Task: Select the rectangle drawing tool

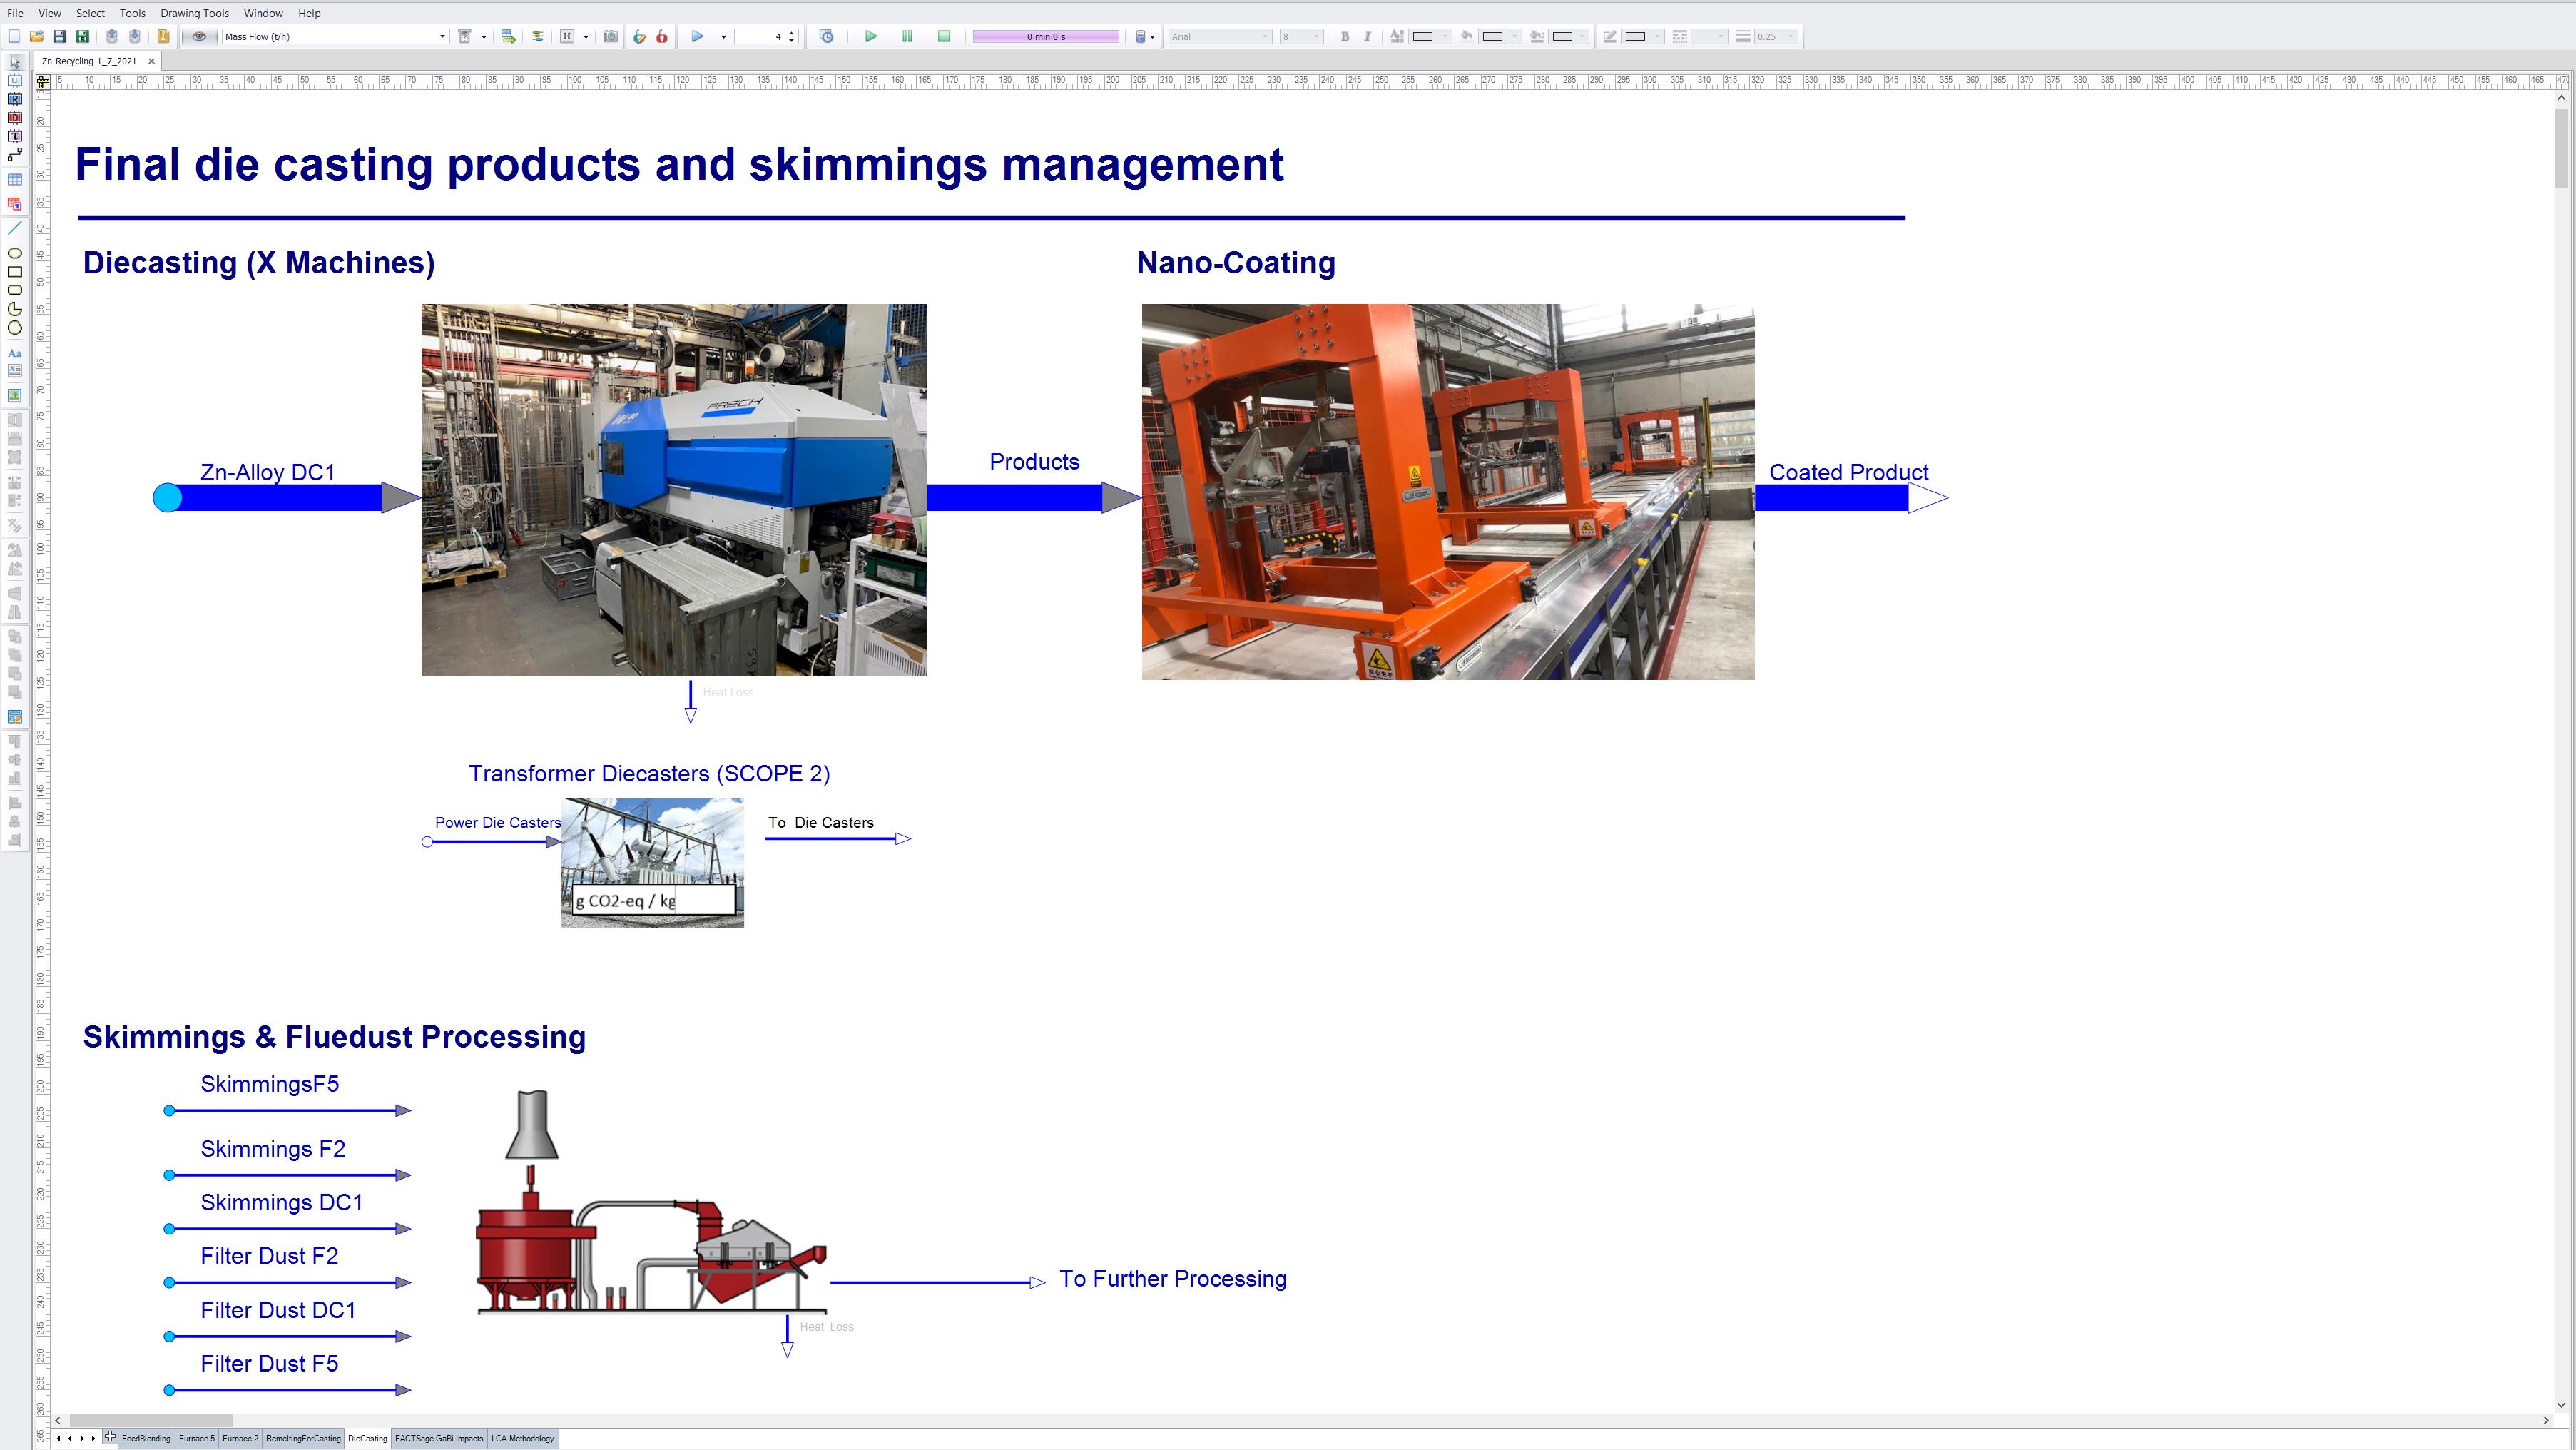Action: [15, 272]
